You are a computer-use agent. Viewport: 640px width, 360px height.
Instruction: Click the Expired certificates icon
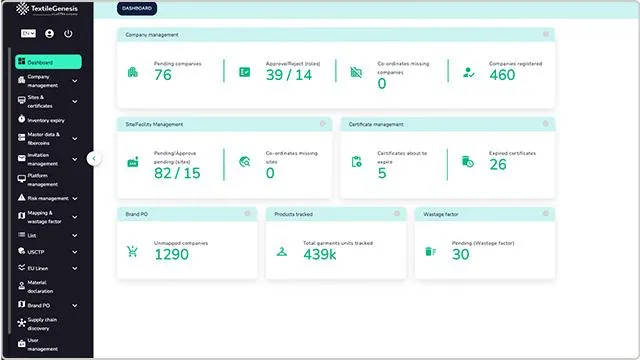click(468, 162)
